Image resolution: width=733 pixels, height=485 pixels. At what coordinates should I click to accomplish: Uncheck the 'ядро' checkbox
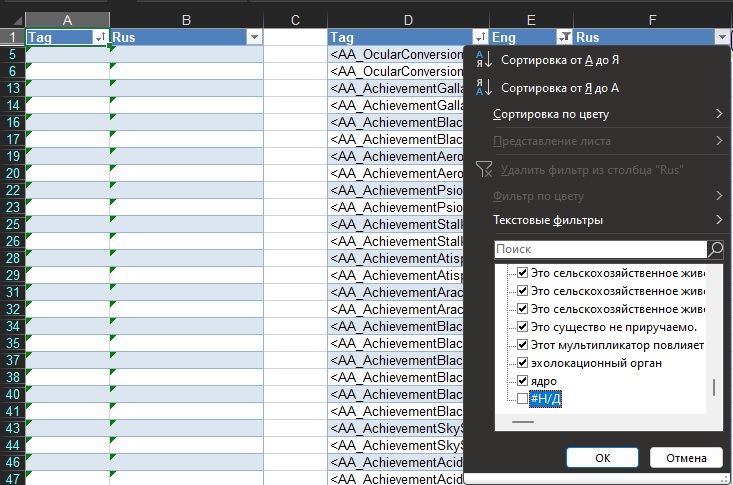521,381
